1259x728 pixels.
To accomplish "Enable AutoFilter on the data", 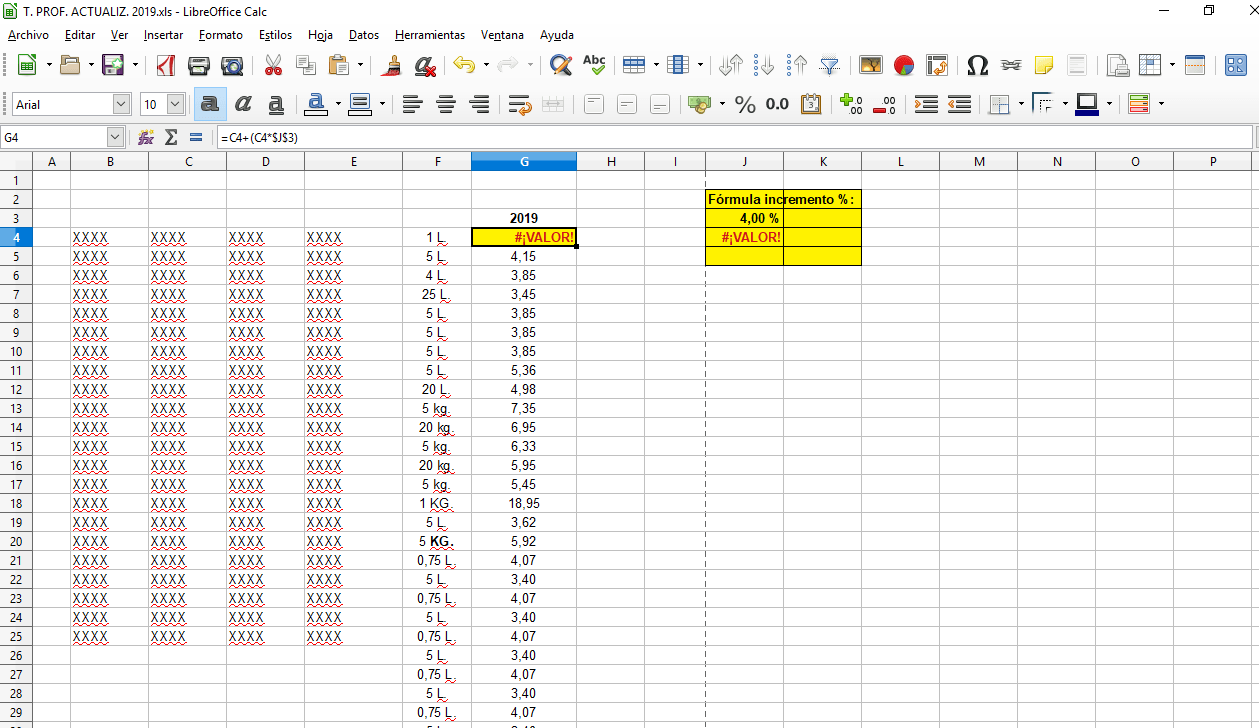I will tap(828, 65).
